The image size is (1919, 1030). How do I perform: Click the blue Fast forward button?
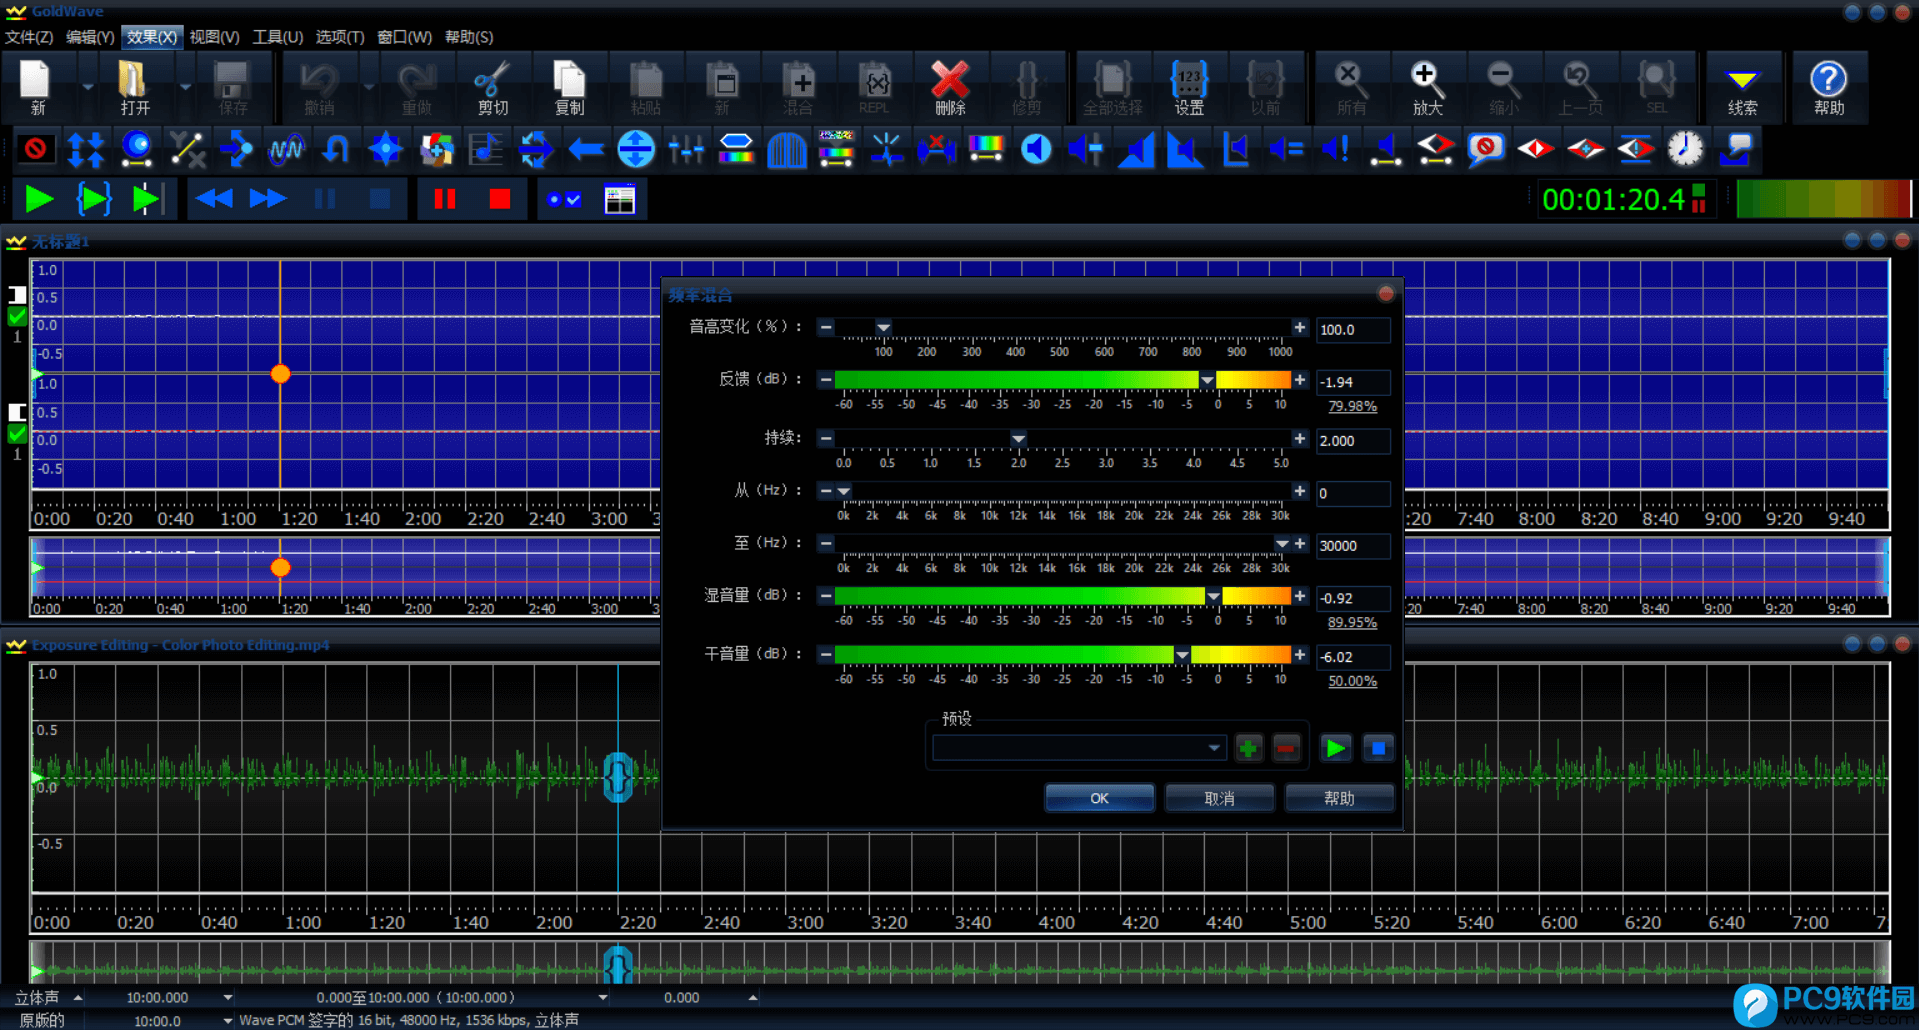[268, 200]
